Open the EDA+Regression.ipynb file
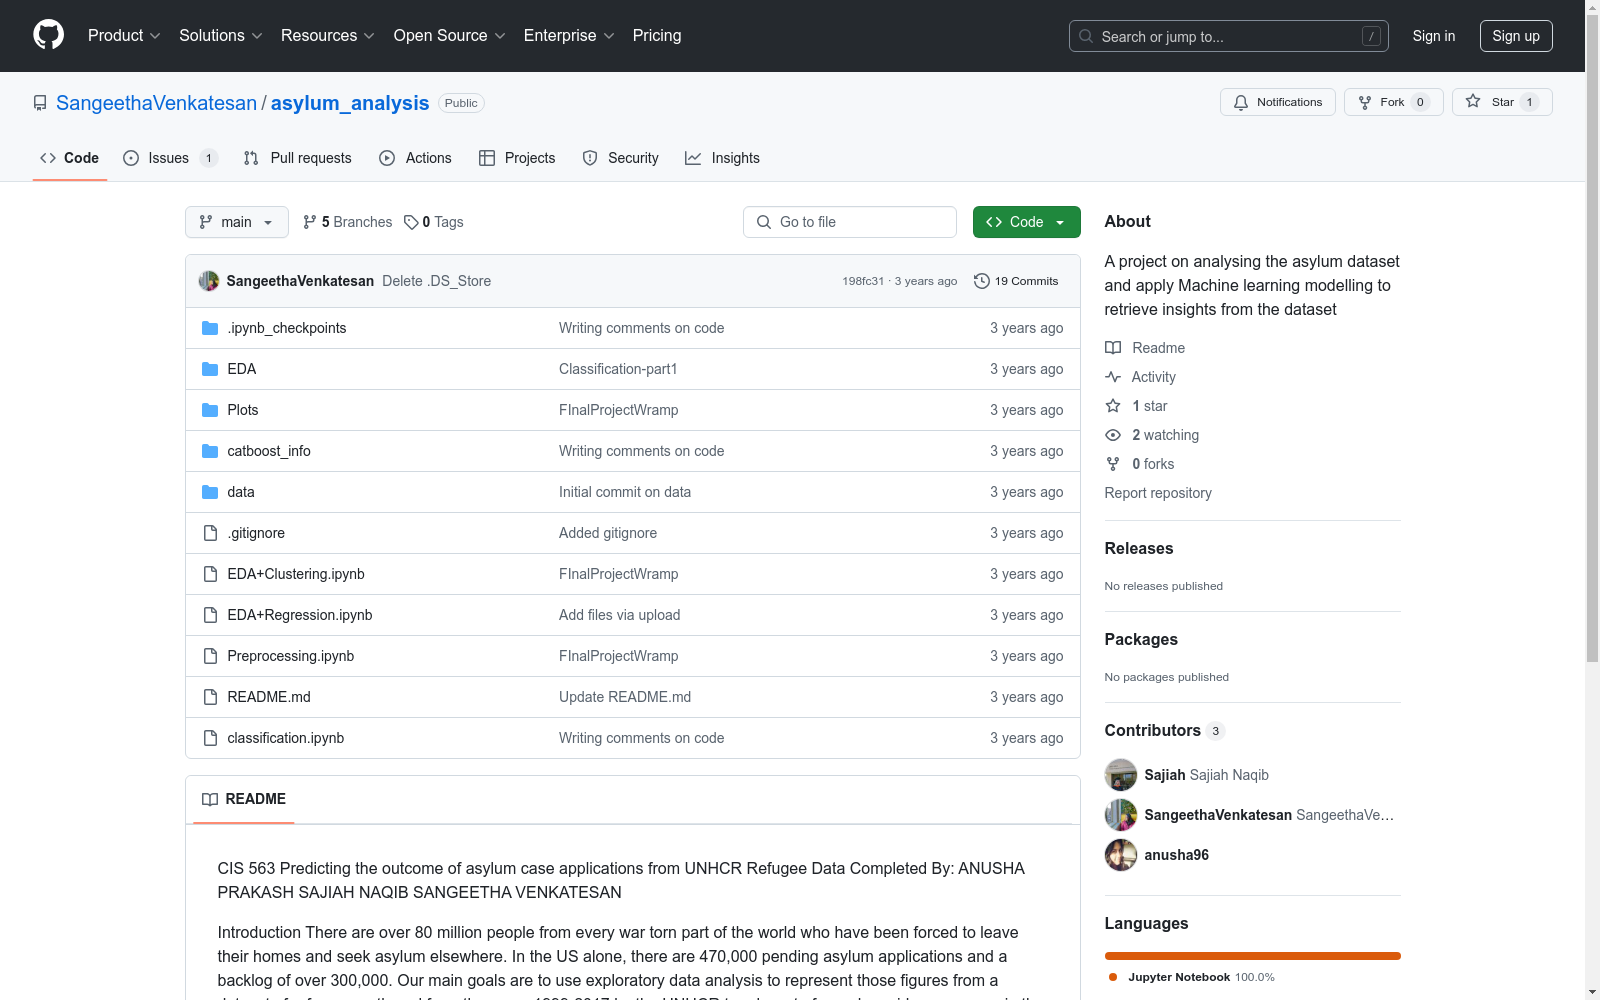Image resolution: width=1600 pixels, height=1000 pixels. [300, 615]
